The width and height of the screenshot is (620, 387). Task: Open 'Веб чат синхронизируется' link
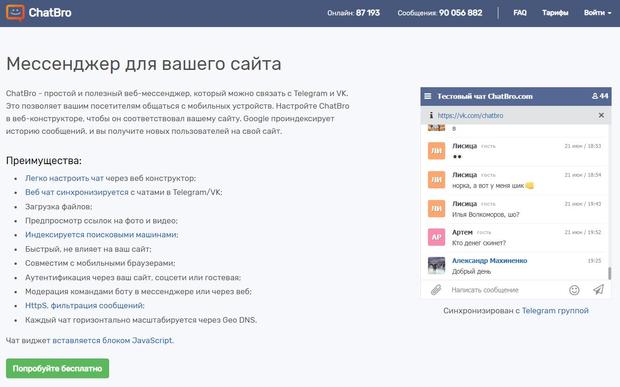[77, 192]
